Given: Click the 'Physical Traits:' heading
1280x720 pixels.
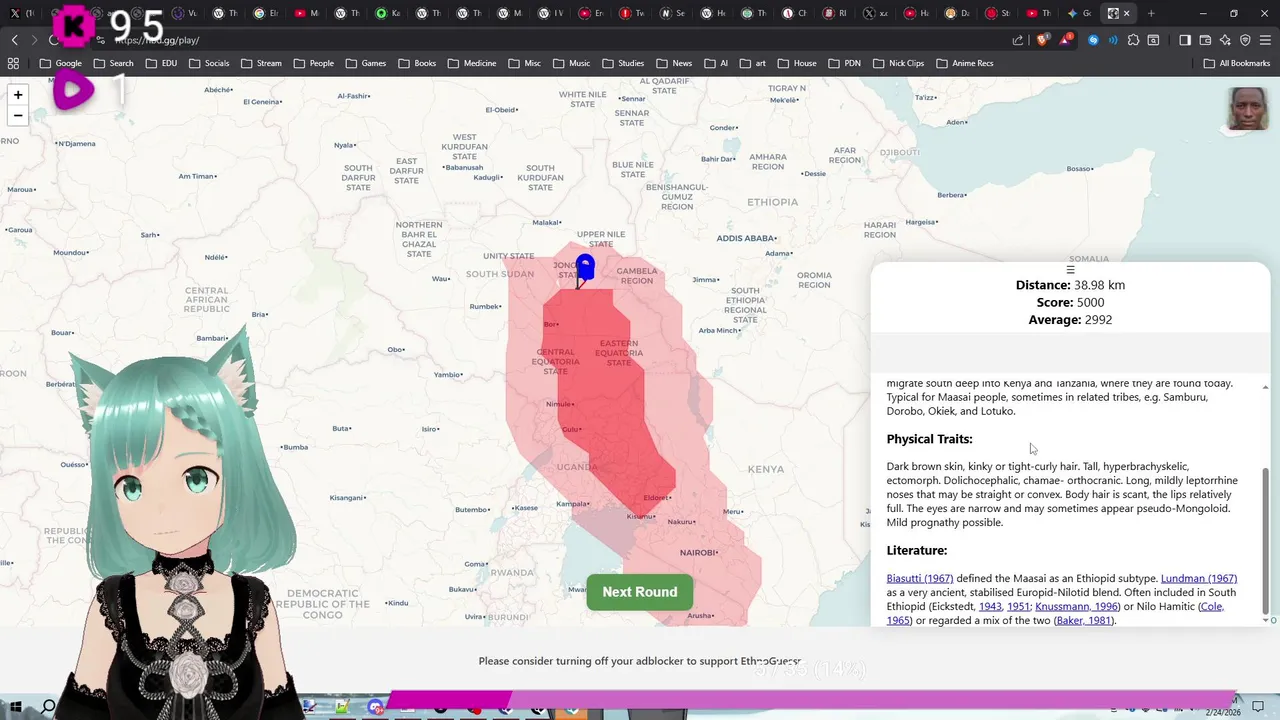Looking at the screenshot, I should [x=929, y=439].
